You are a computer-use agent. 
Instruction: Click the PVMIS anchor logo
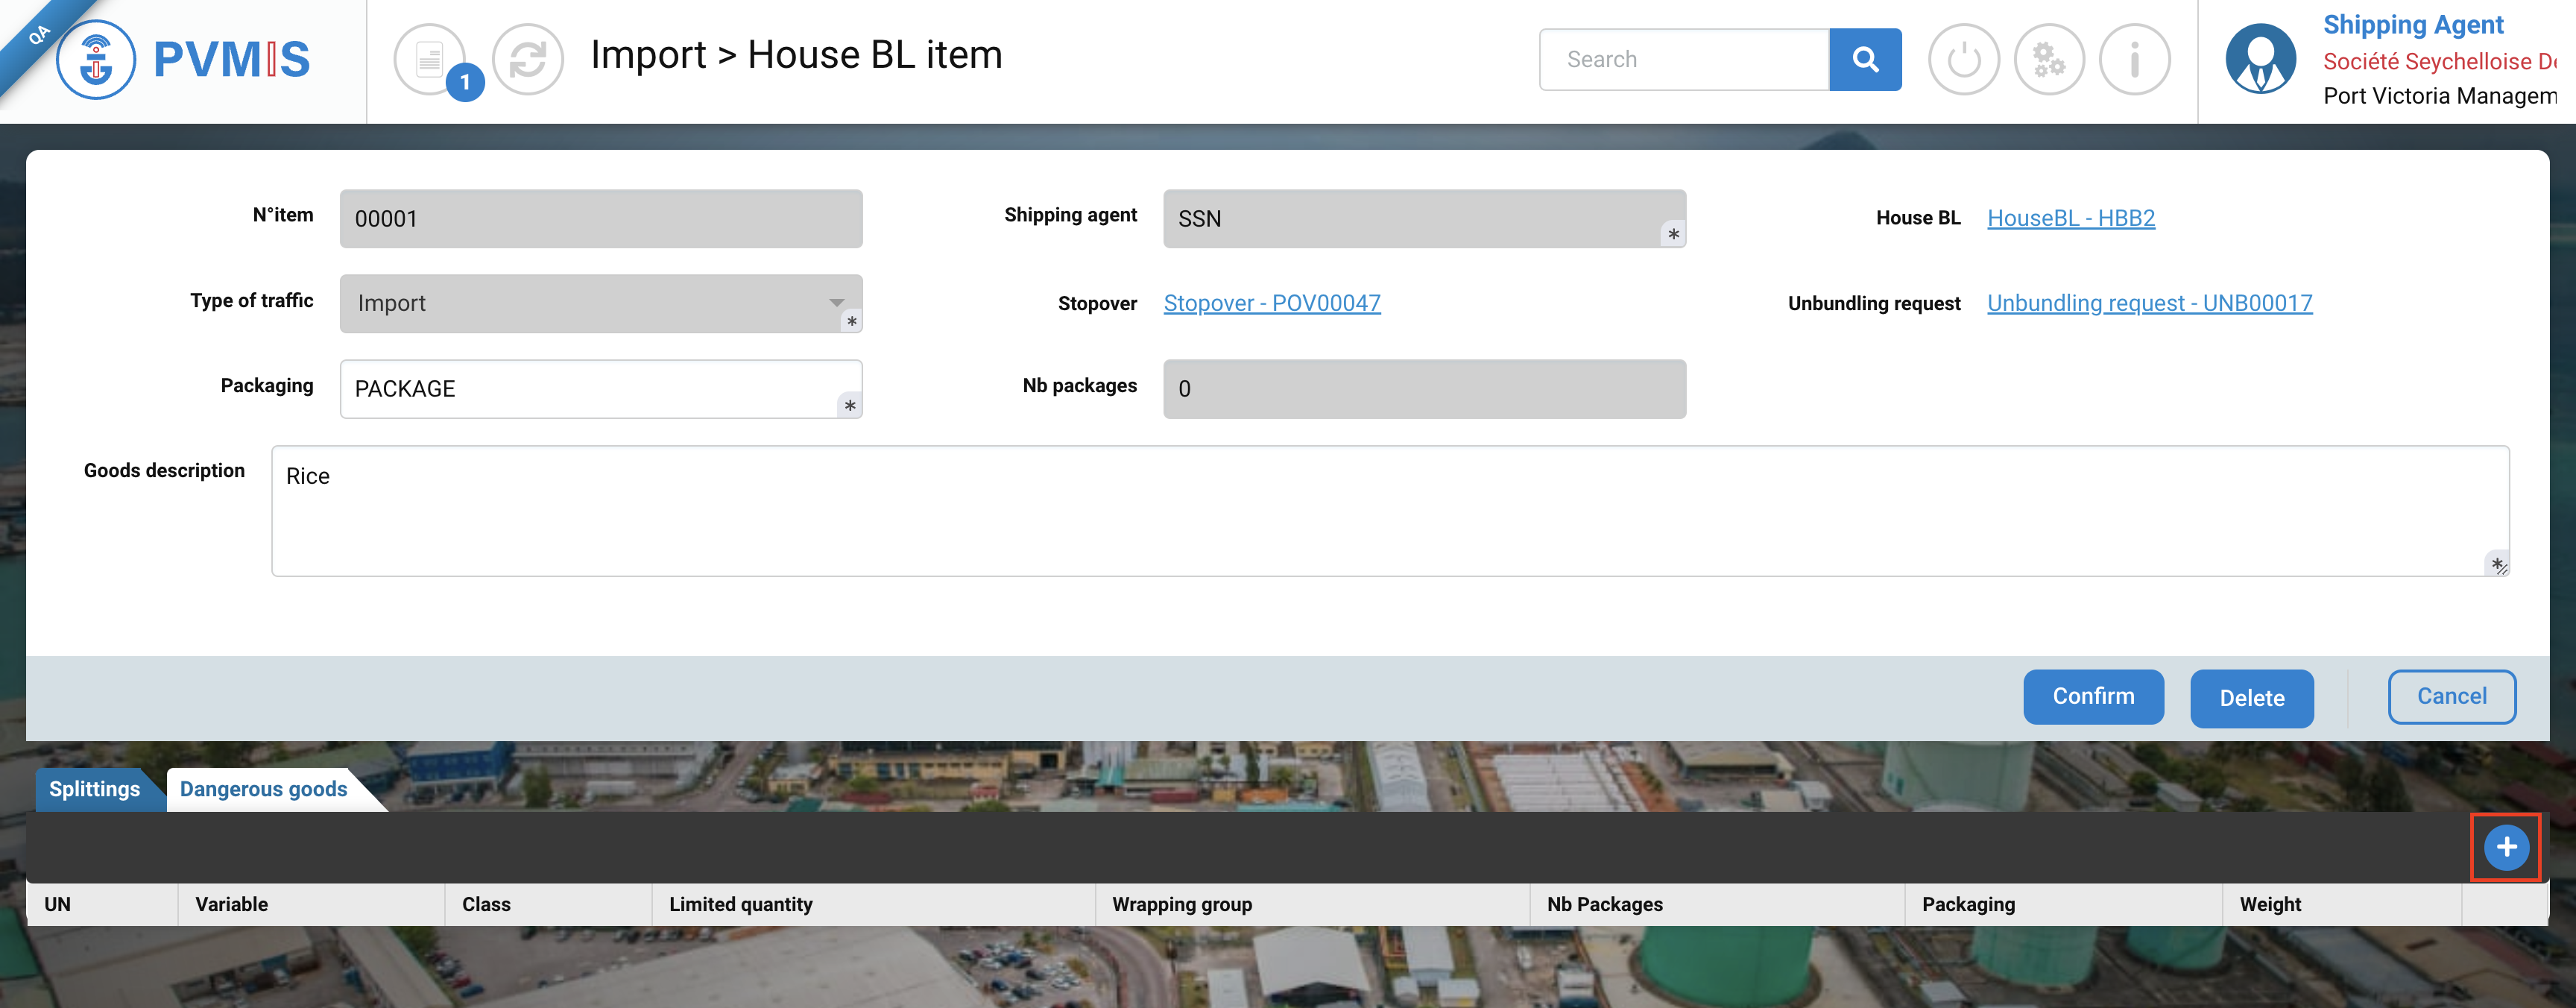[96, 60]
